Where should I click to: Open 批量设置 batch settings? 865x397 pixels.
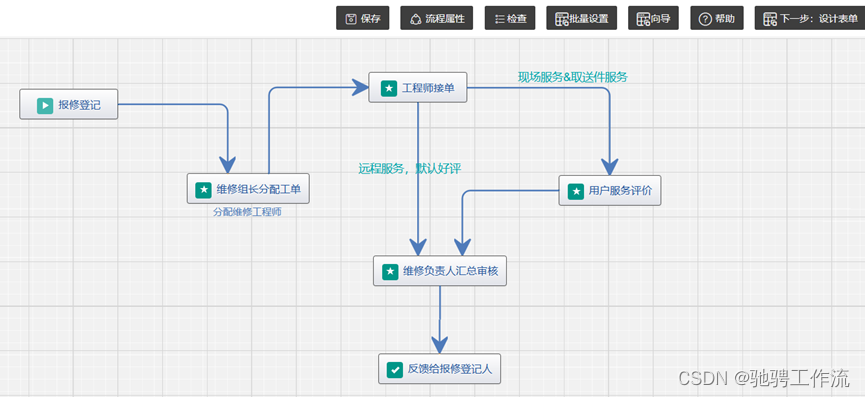[x=581, y=18]
